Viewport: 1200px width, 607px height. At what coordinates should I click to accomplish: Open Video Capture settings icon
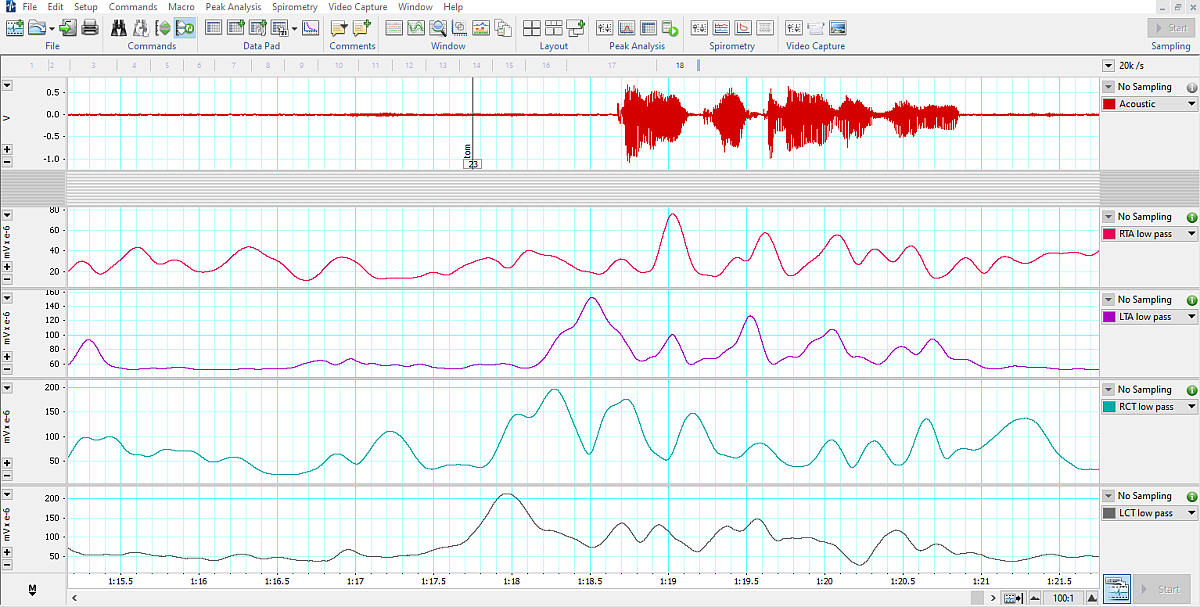click(x=794, y=28)
